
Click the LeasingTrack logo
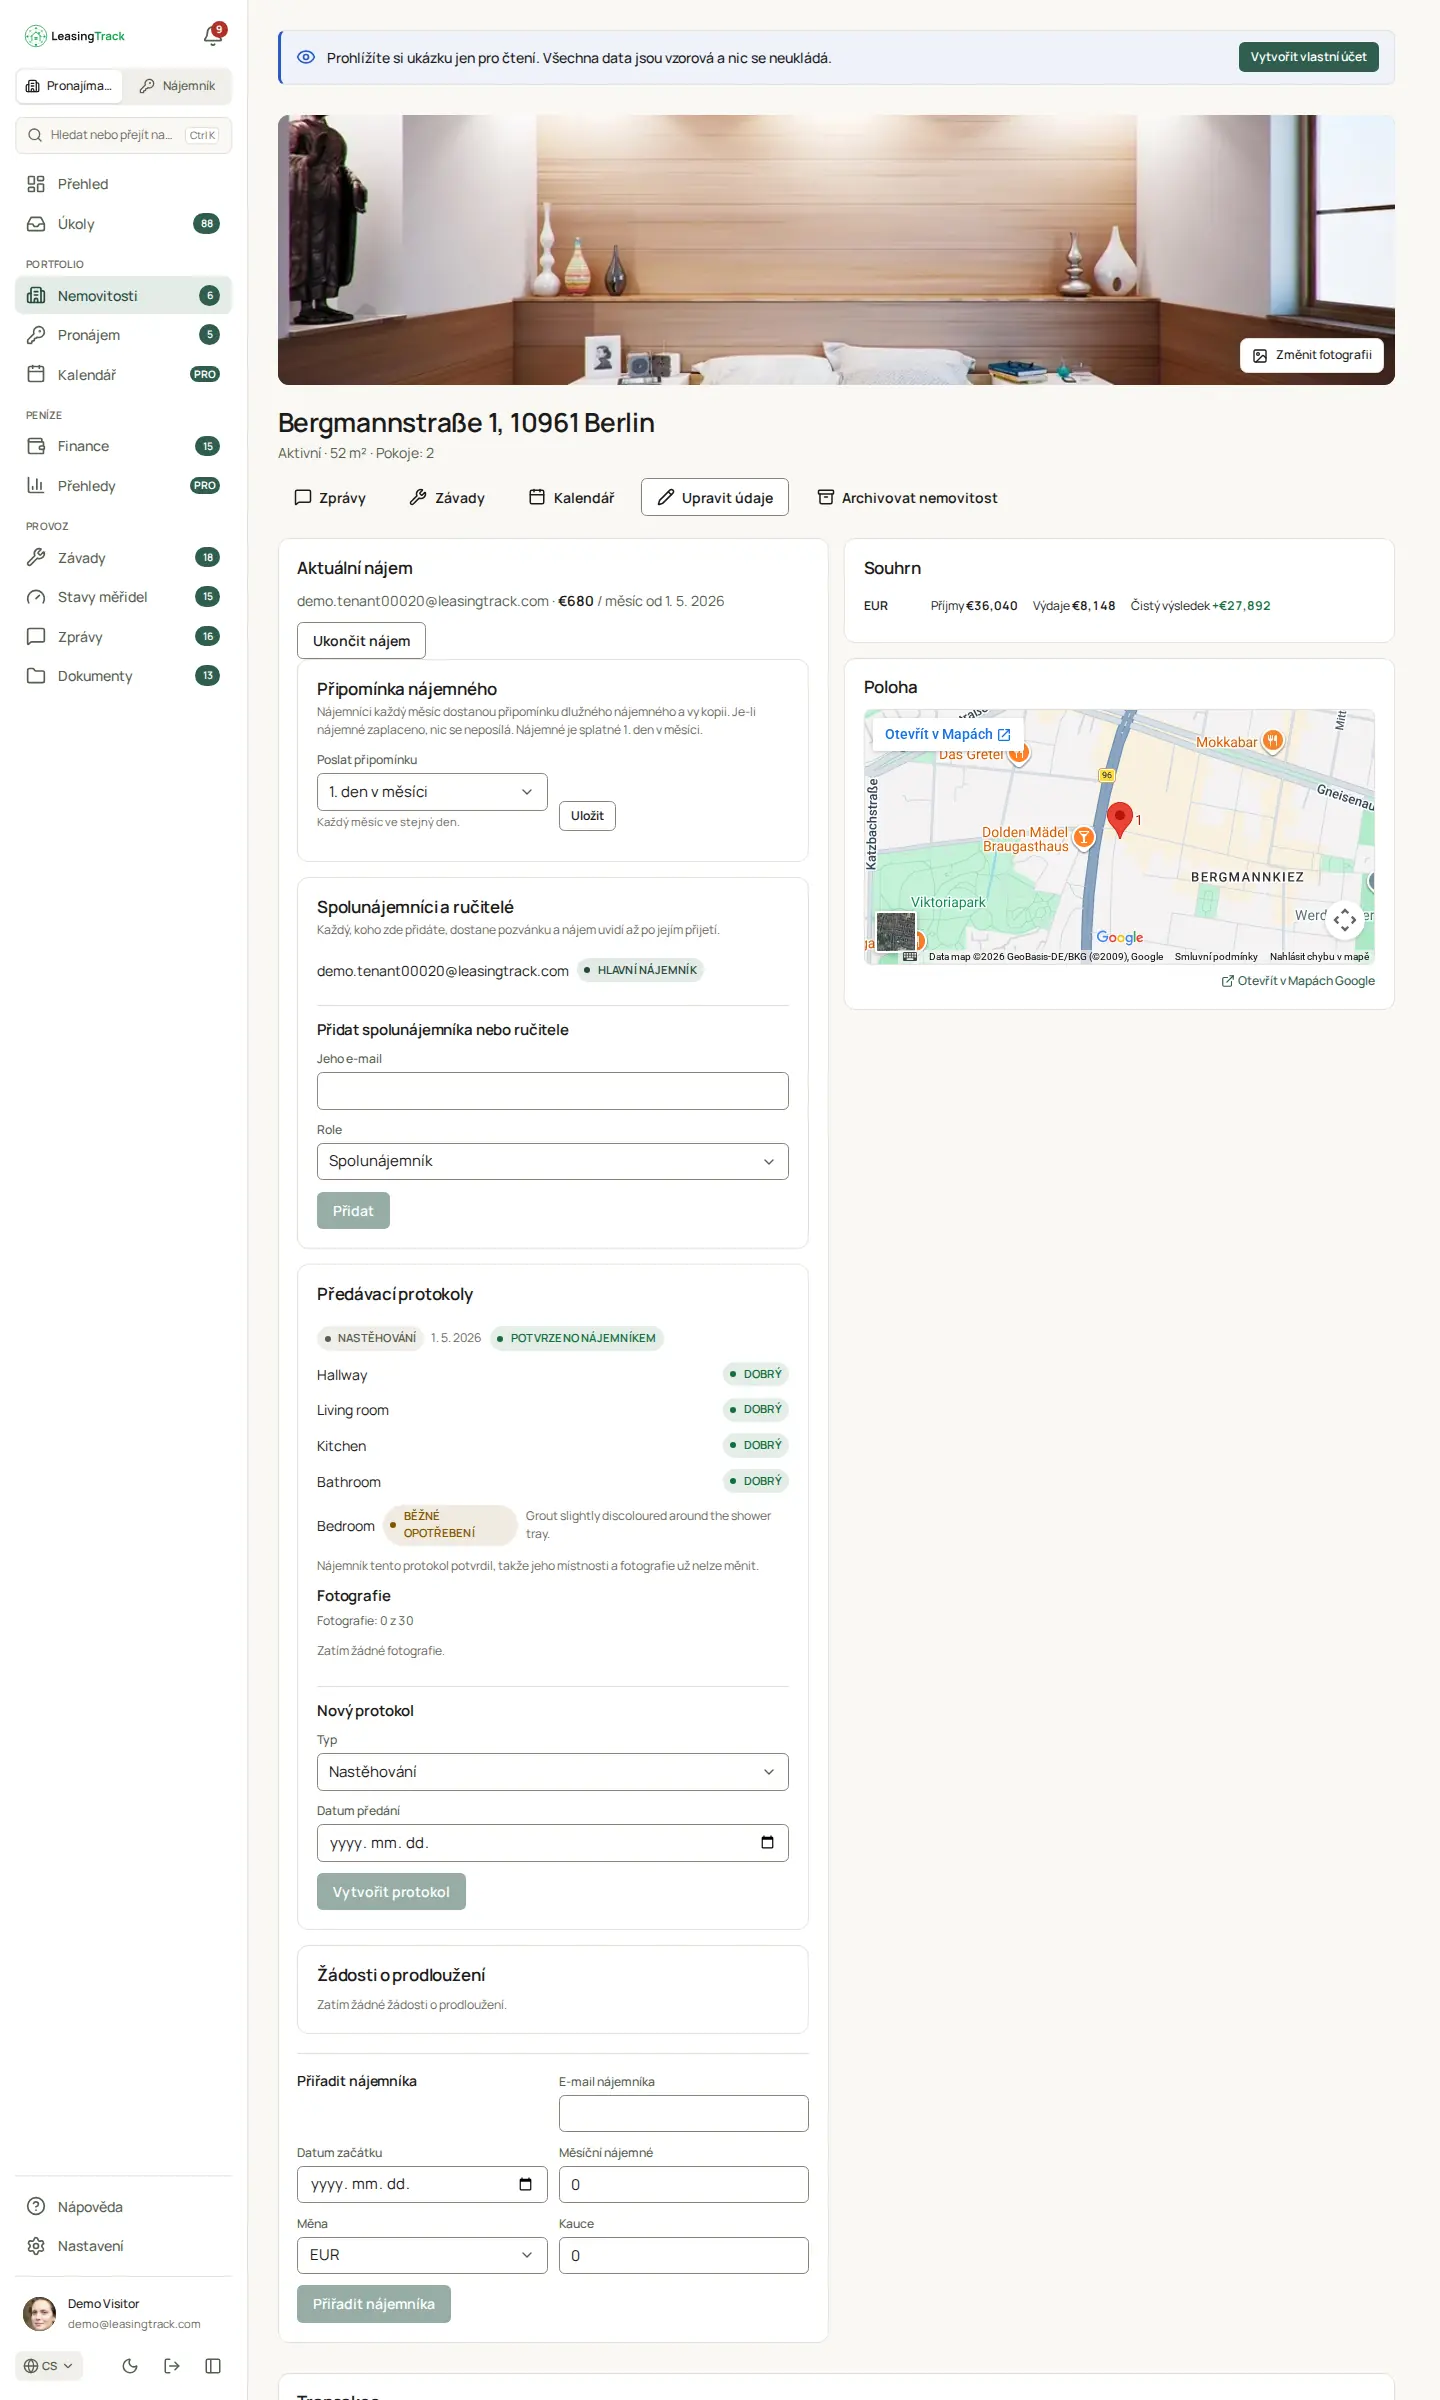tap(75, 36)
